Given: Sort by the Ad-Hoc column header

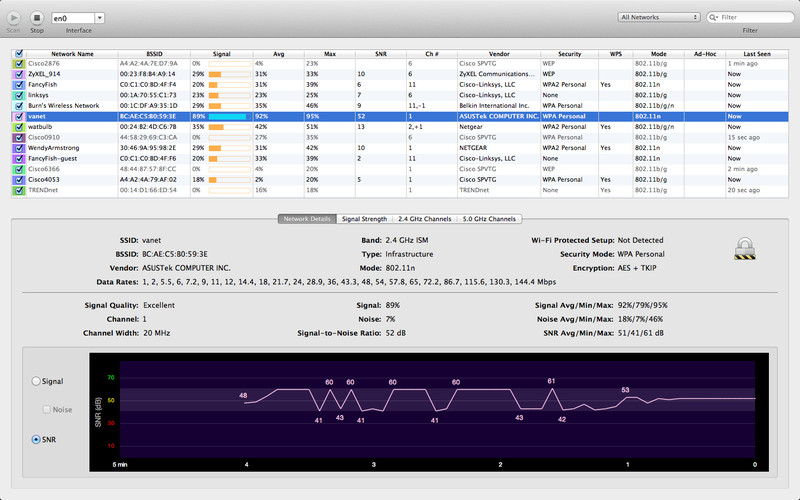Looking at the screenshot, I should click(705, 54).
